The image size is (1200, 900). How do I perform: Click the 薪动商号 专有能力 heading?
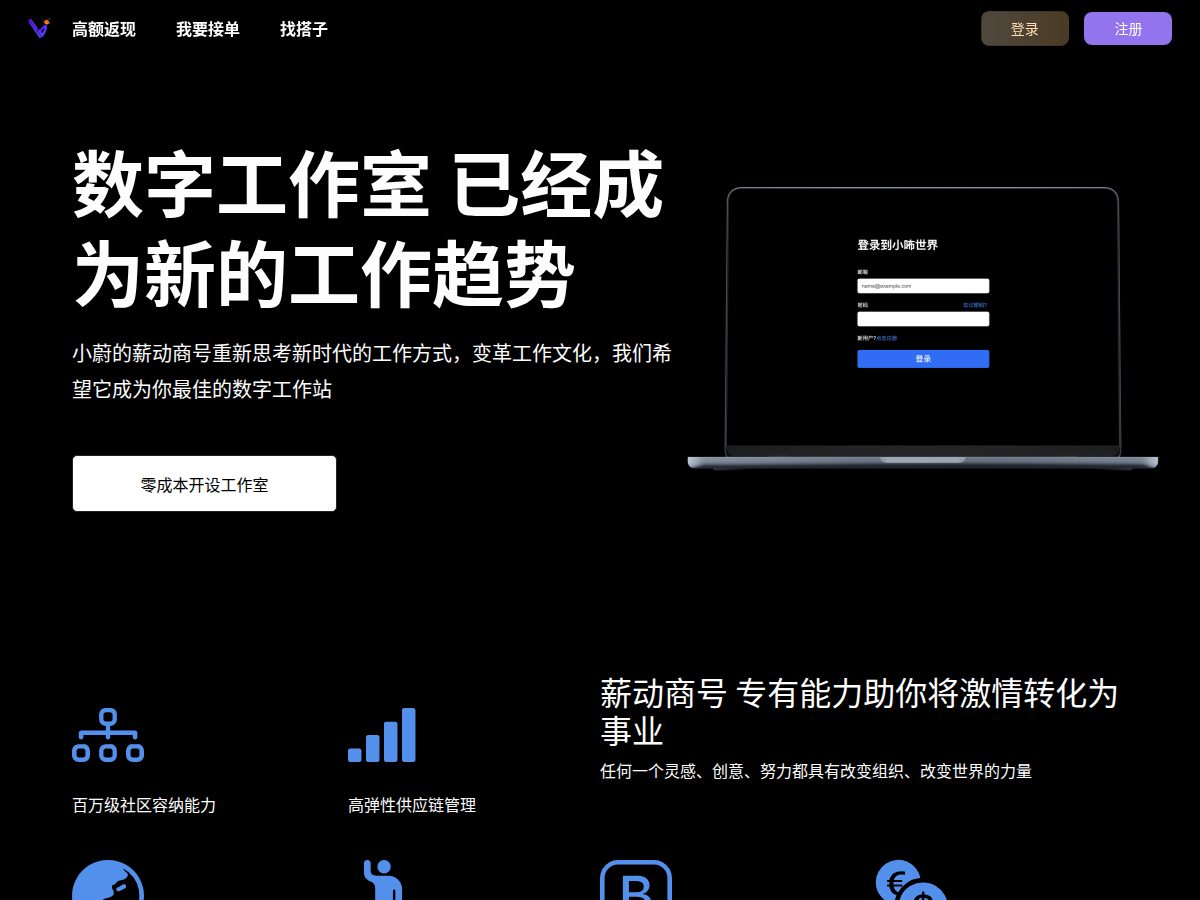[859, 711]
